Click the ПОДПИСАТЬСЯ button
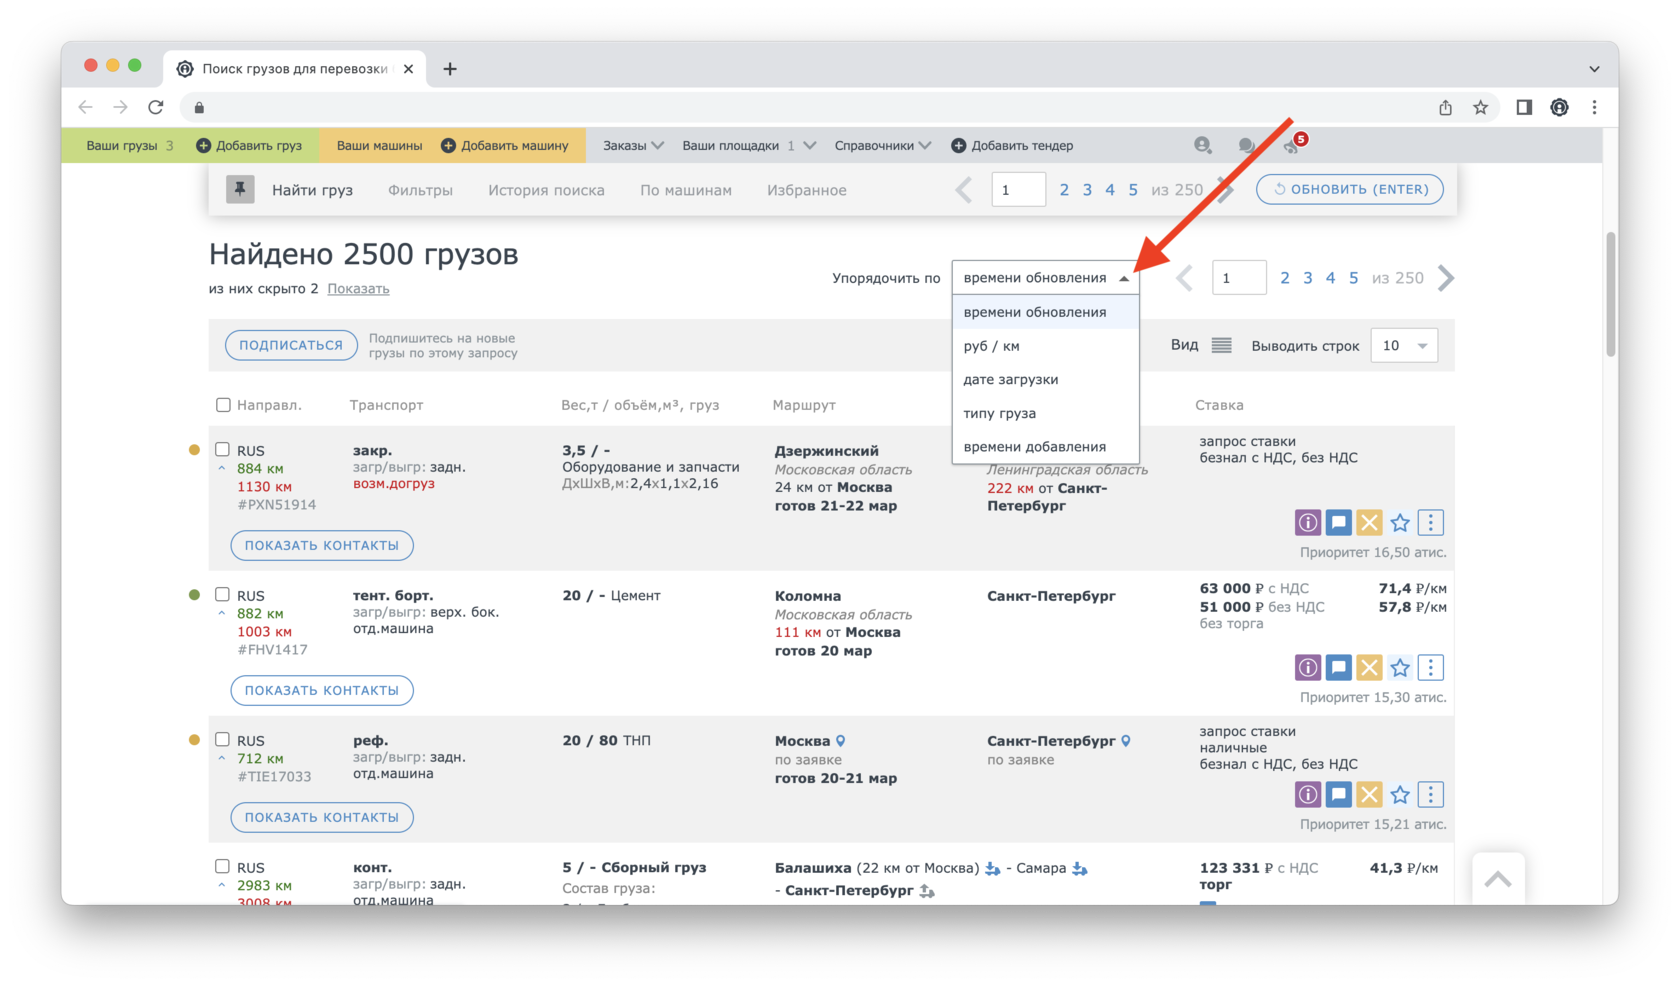This screenshot has height=986, width=1680. [291, 345]
